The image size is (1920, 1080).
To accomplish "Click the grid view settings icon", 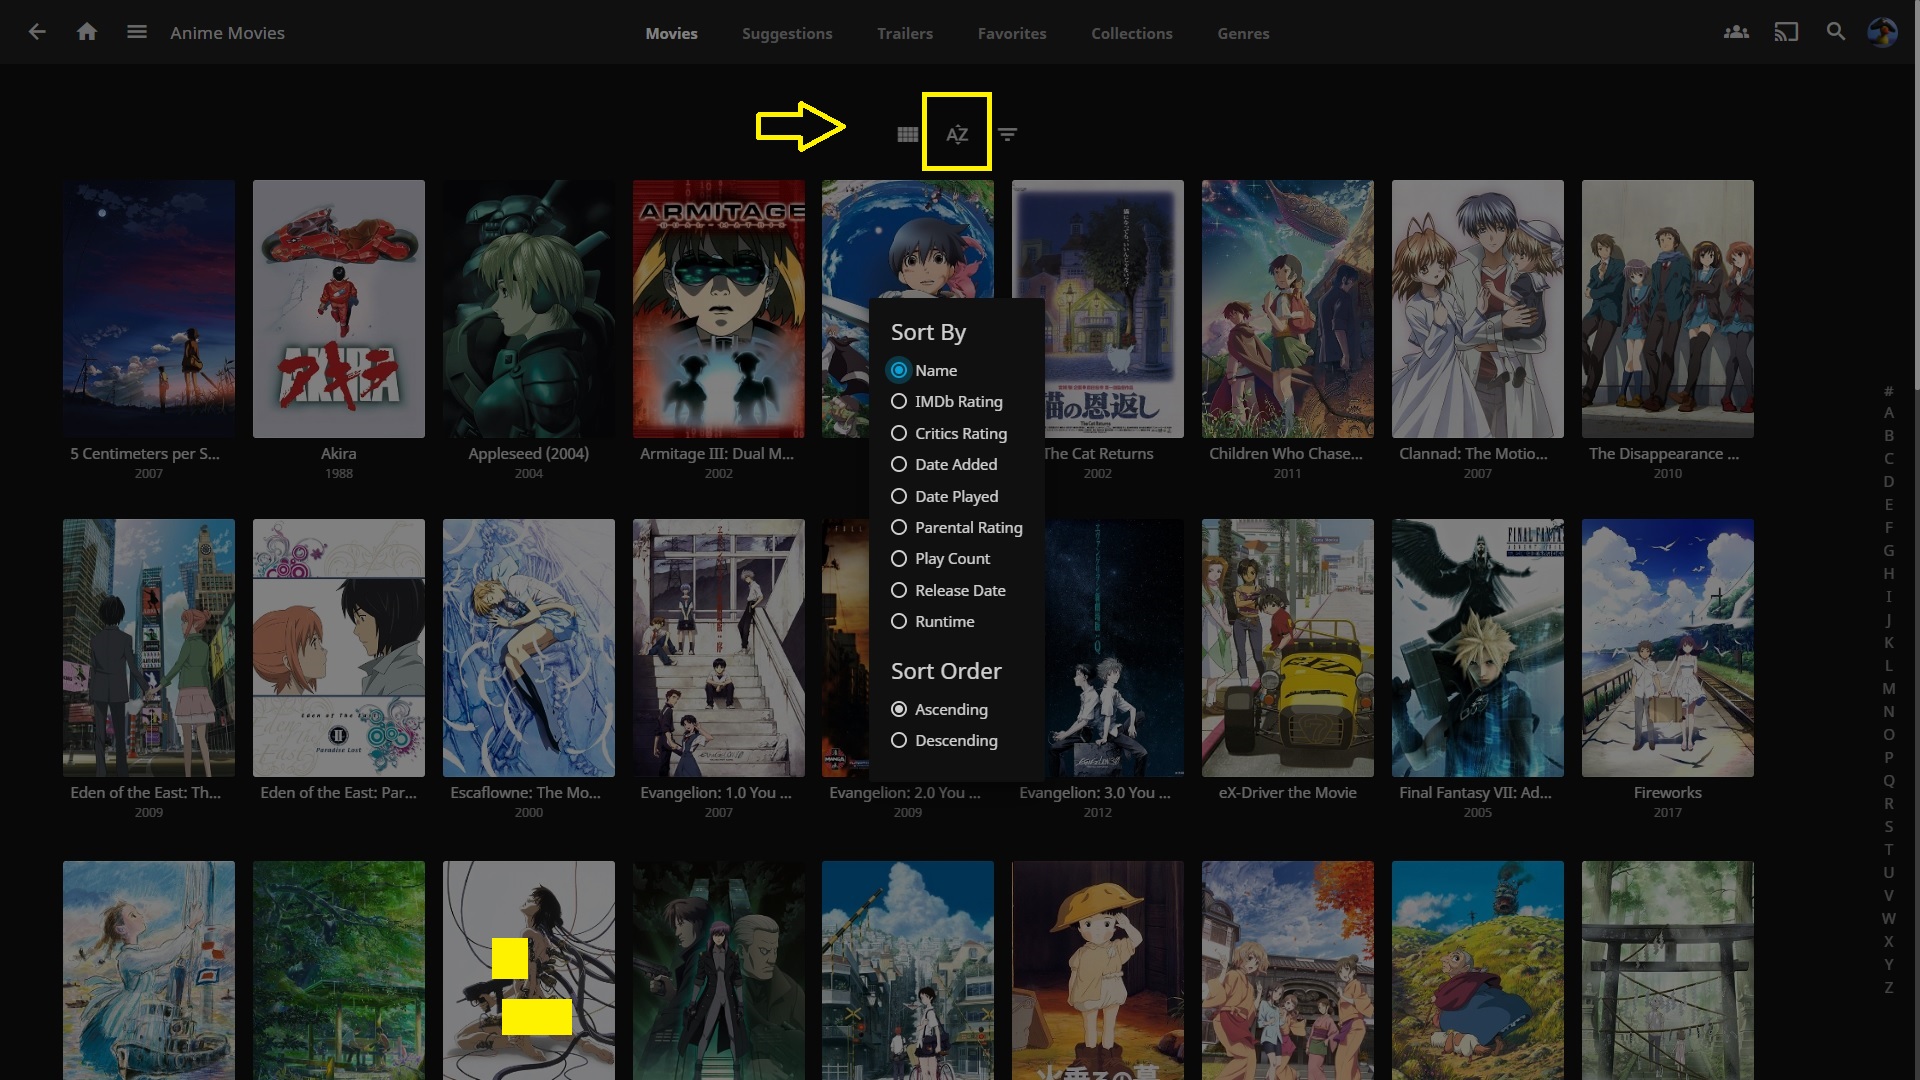I will [907, 134].
